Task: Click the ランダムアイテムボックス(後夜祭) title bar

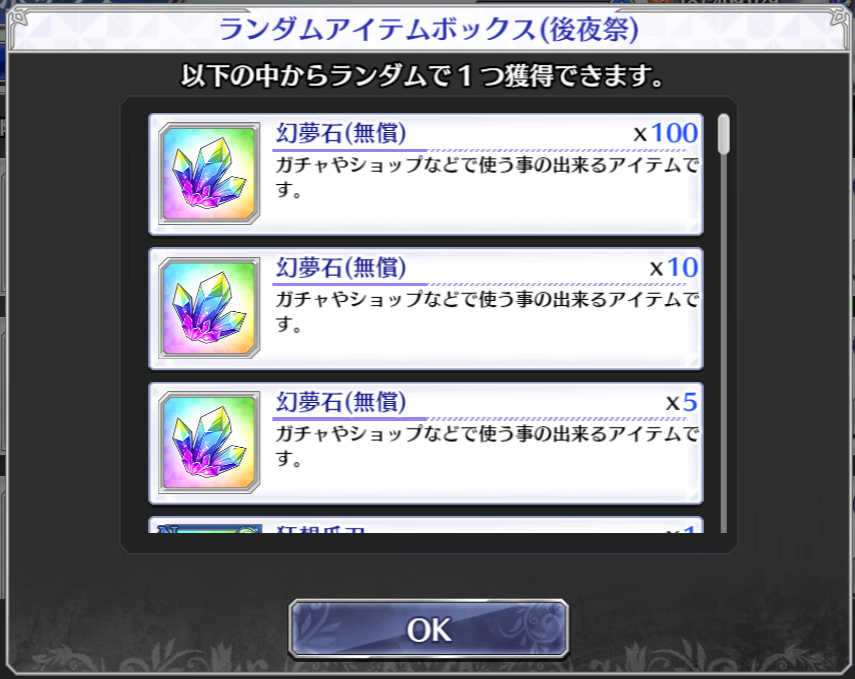Action: tap(428, 29)
